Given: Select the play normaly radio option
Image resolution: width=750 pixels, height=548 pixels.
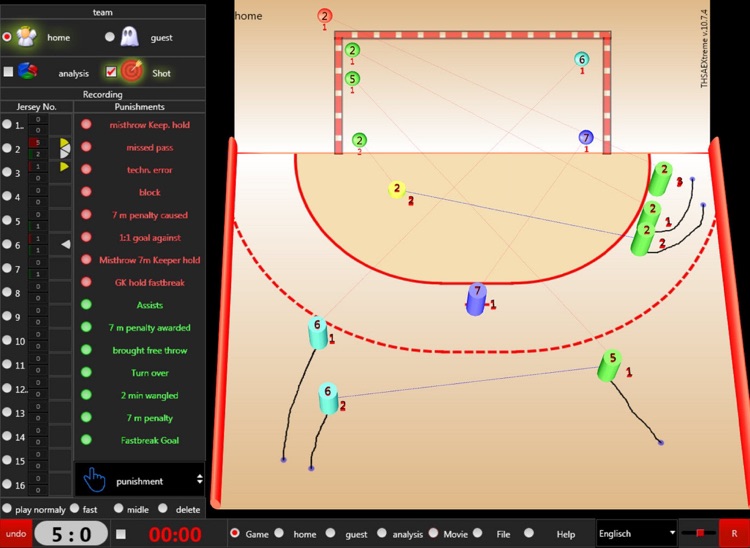Looking at the screenshot, I should [7, 508].
